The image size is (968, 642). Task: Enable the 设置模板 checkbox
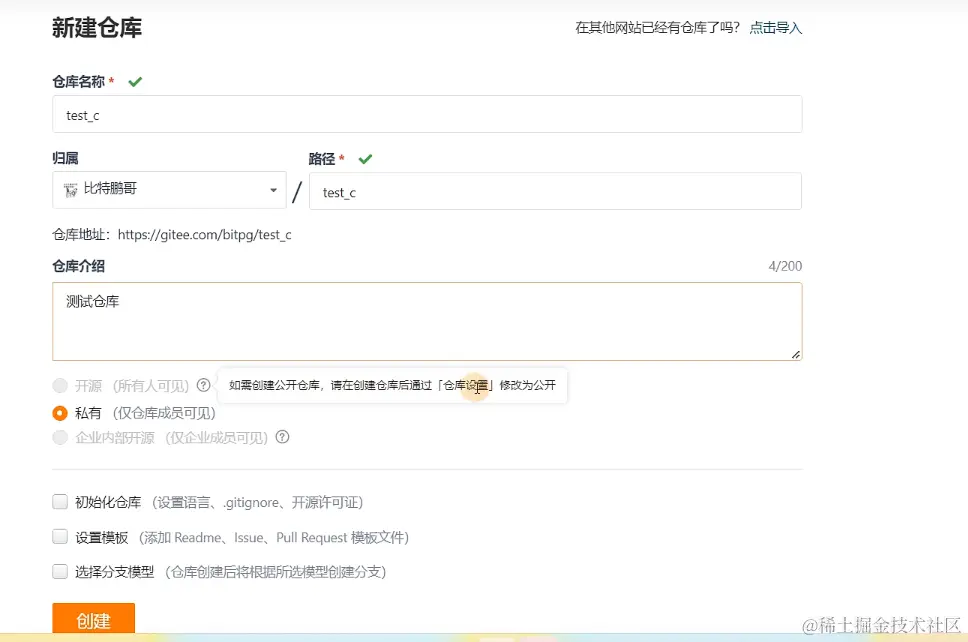point(60,537)
